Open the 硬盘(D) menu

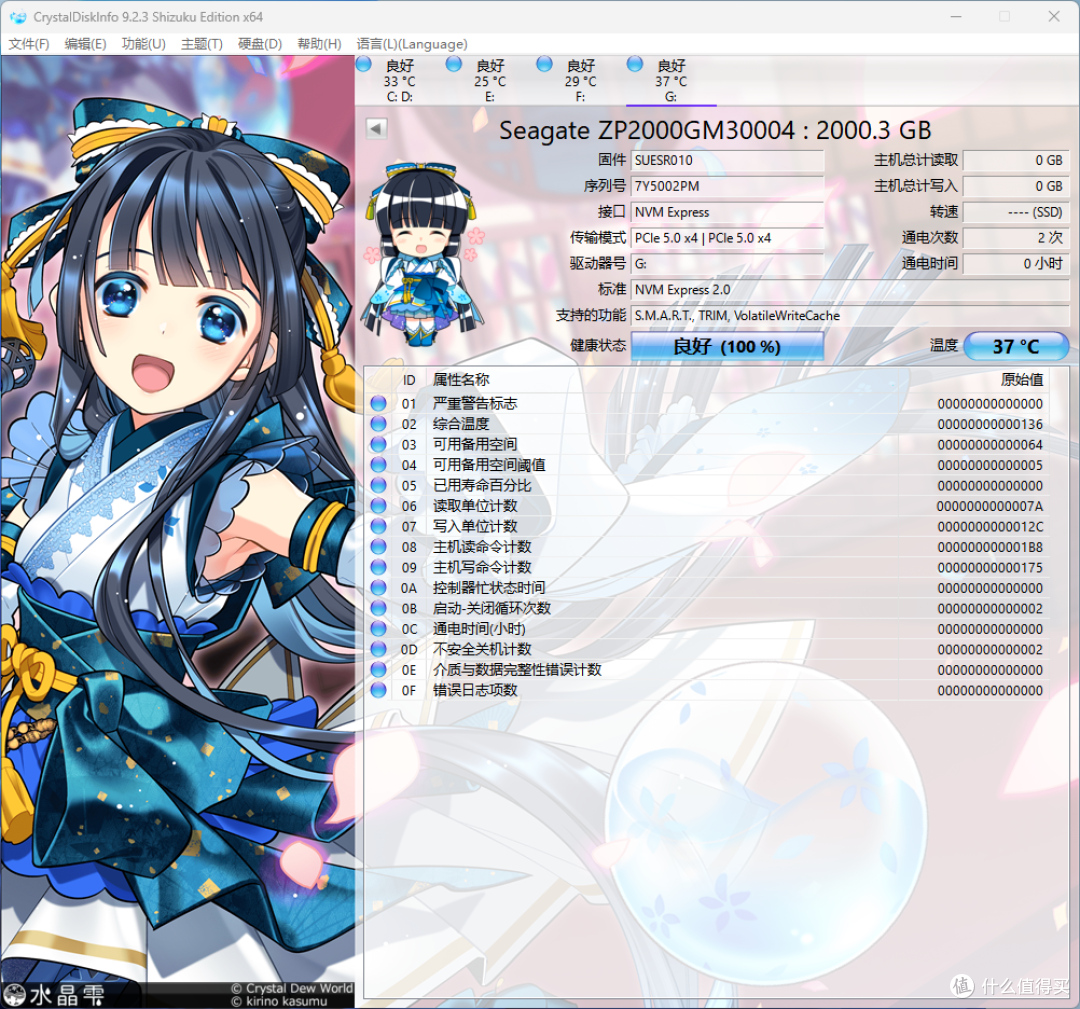[x=260, y=44]
